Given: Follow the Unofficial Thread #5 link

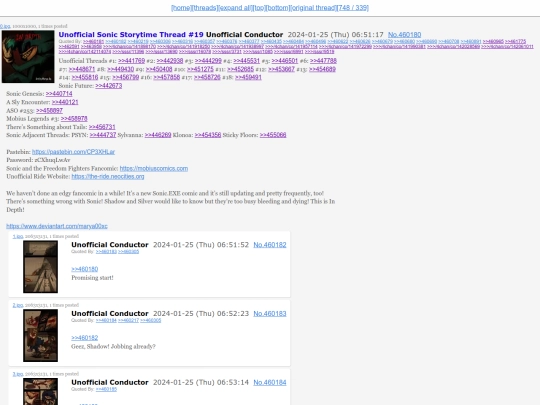Looking at the screenshot, I should (x=284, y=61).
